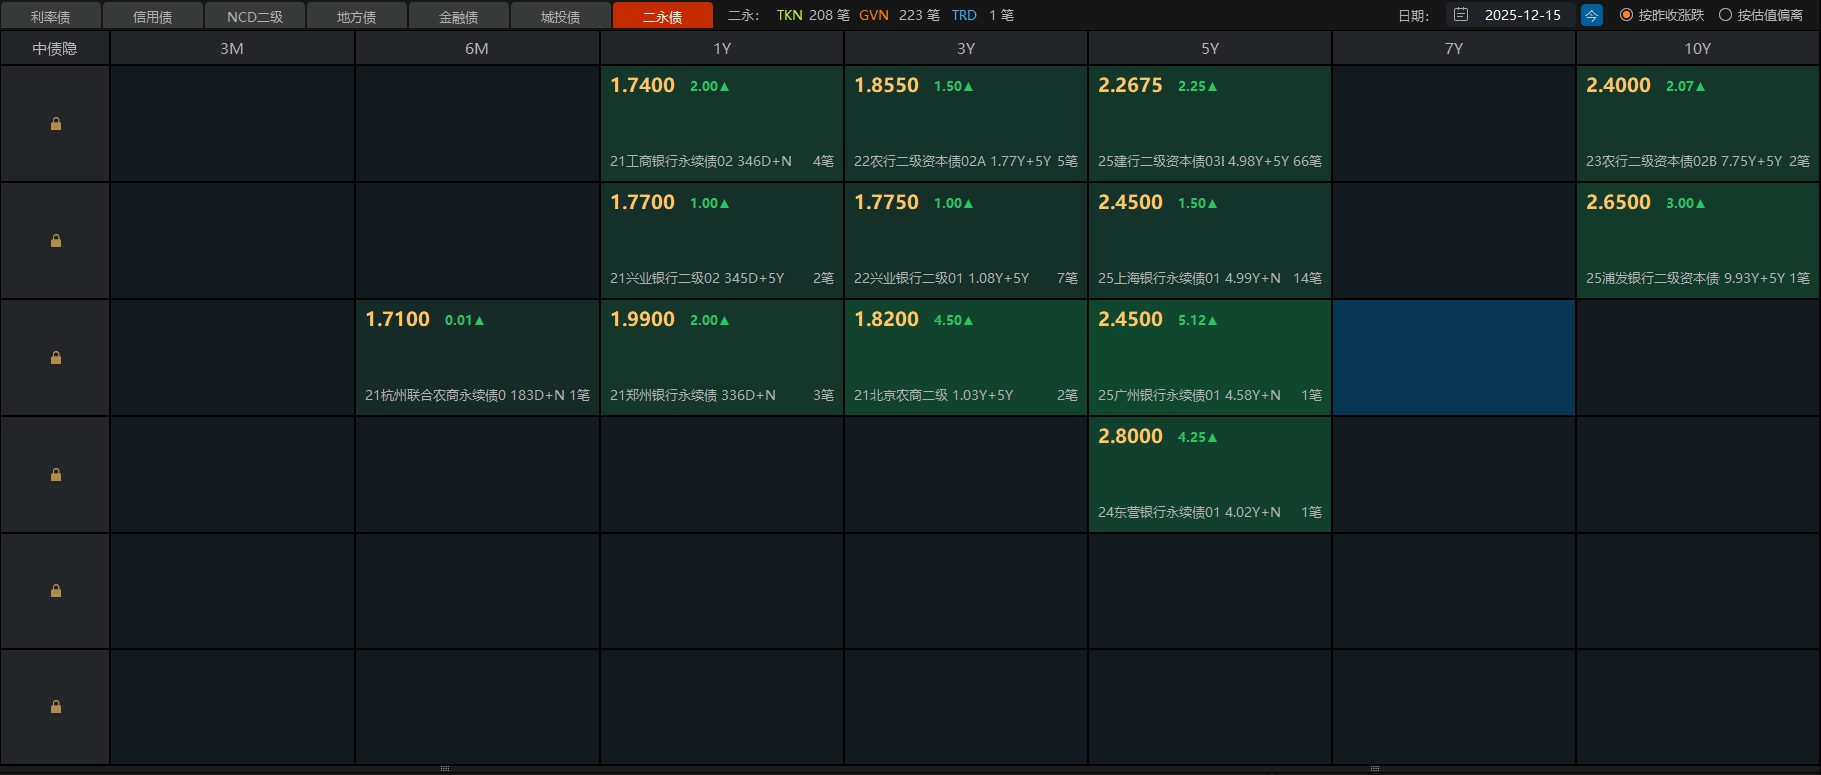Click the 1.9900 yield value
Image resolution: width=1821 pixels, height=775 pixels.
pos(642,320)
